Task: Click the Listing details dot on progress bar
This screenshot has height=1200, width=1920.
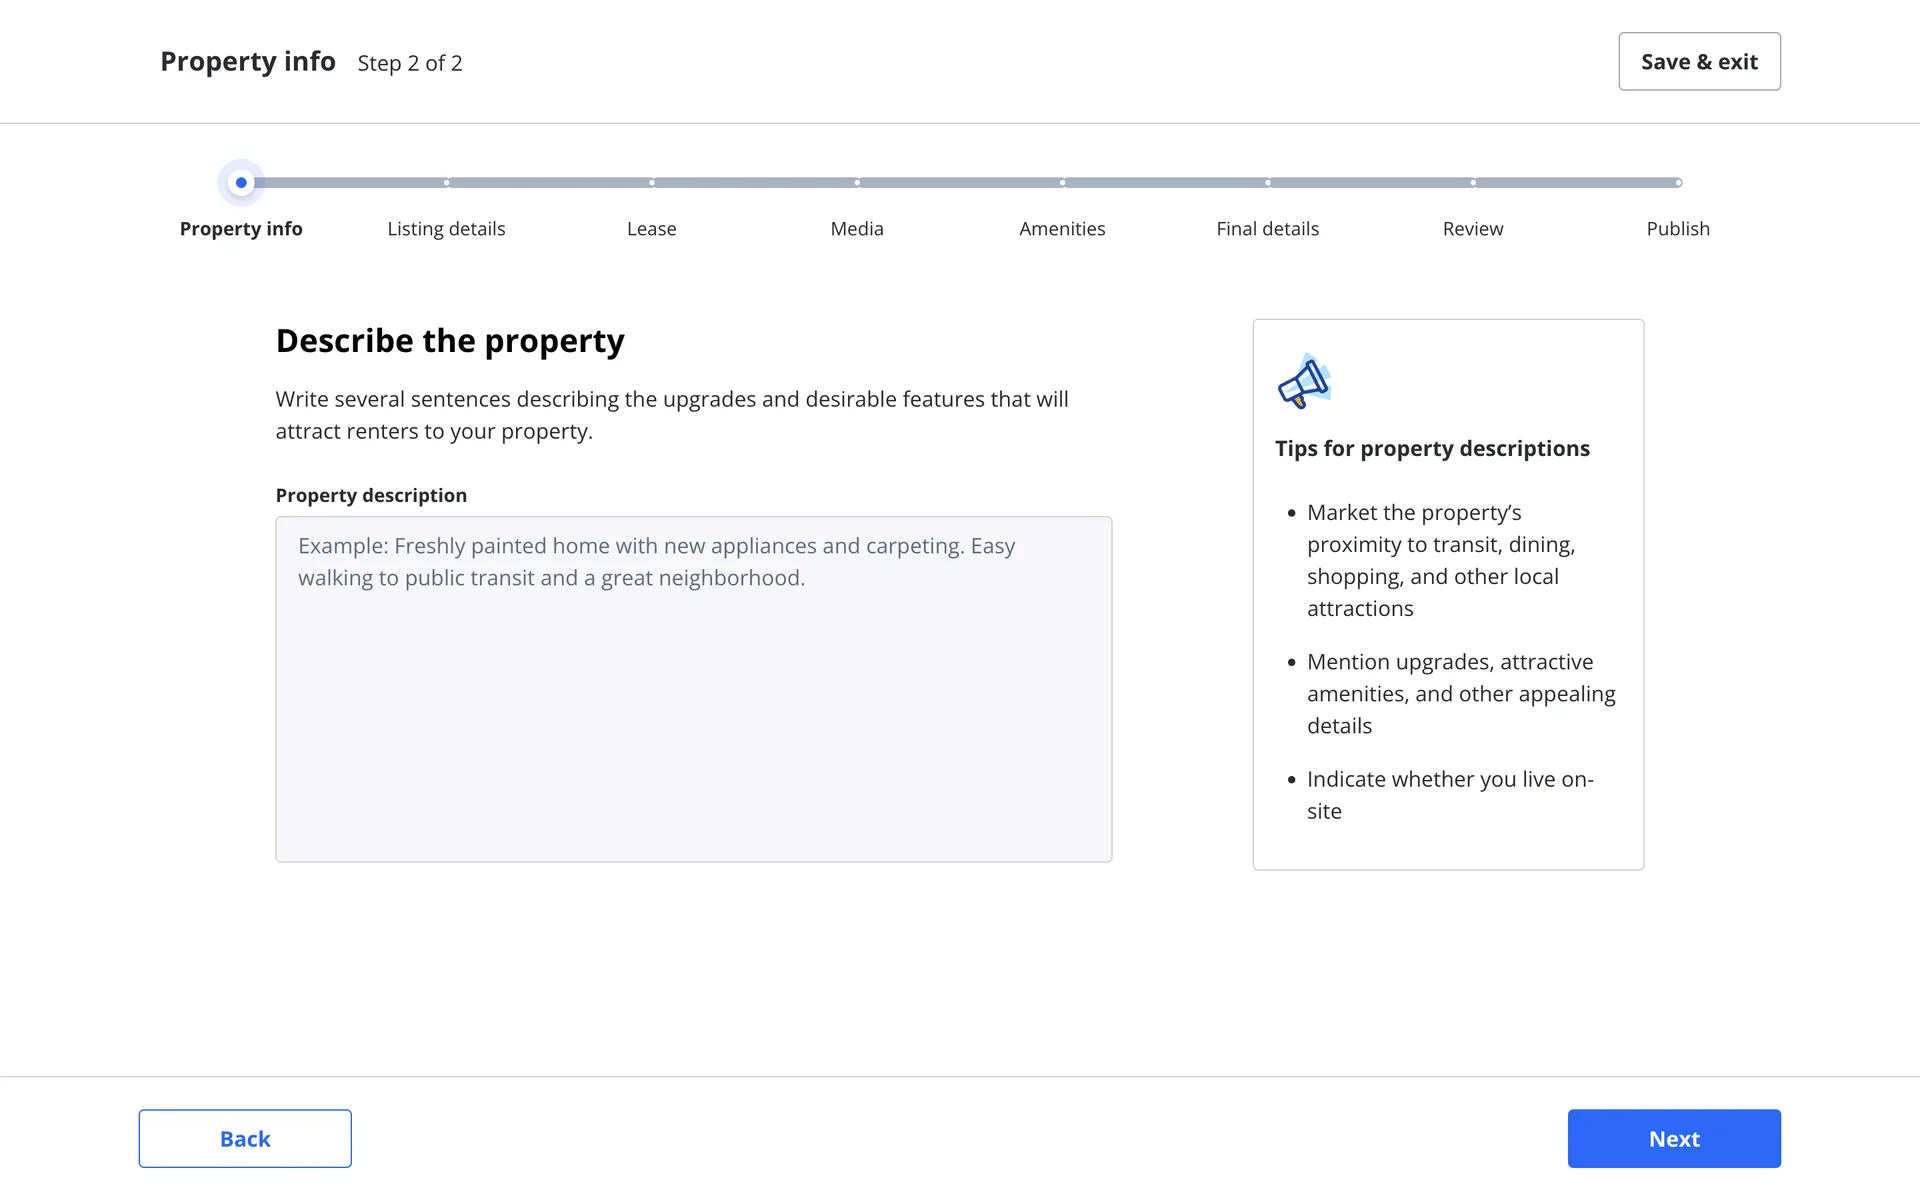Action: (x=447, y=183)
